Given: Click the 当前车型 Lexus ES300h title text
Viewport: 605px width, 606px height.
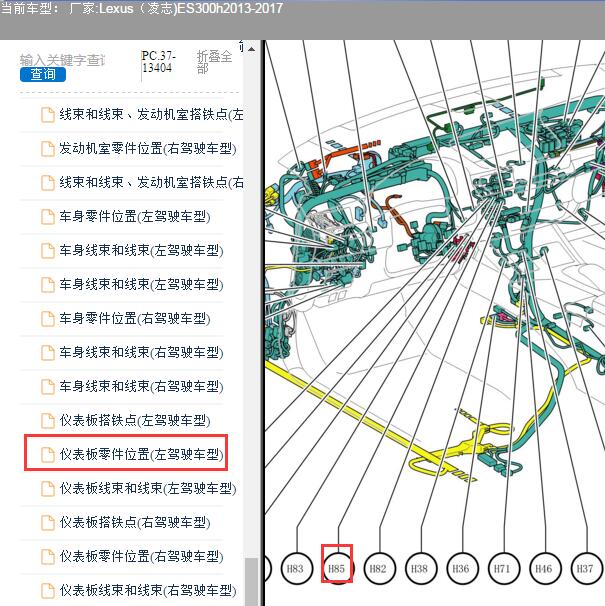Looking at the screenshot, I should (141, 9).
